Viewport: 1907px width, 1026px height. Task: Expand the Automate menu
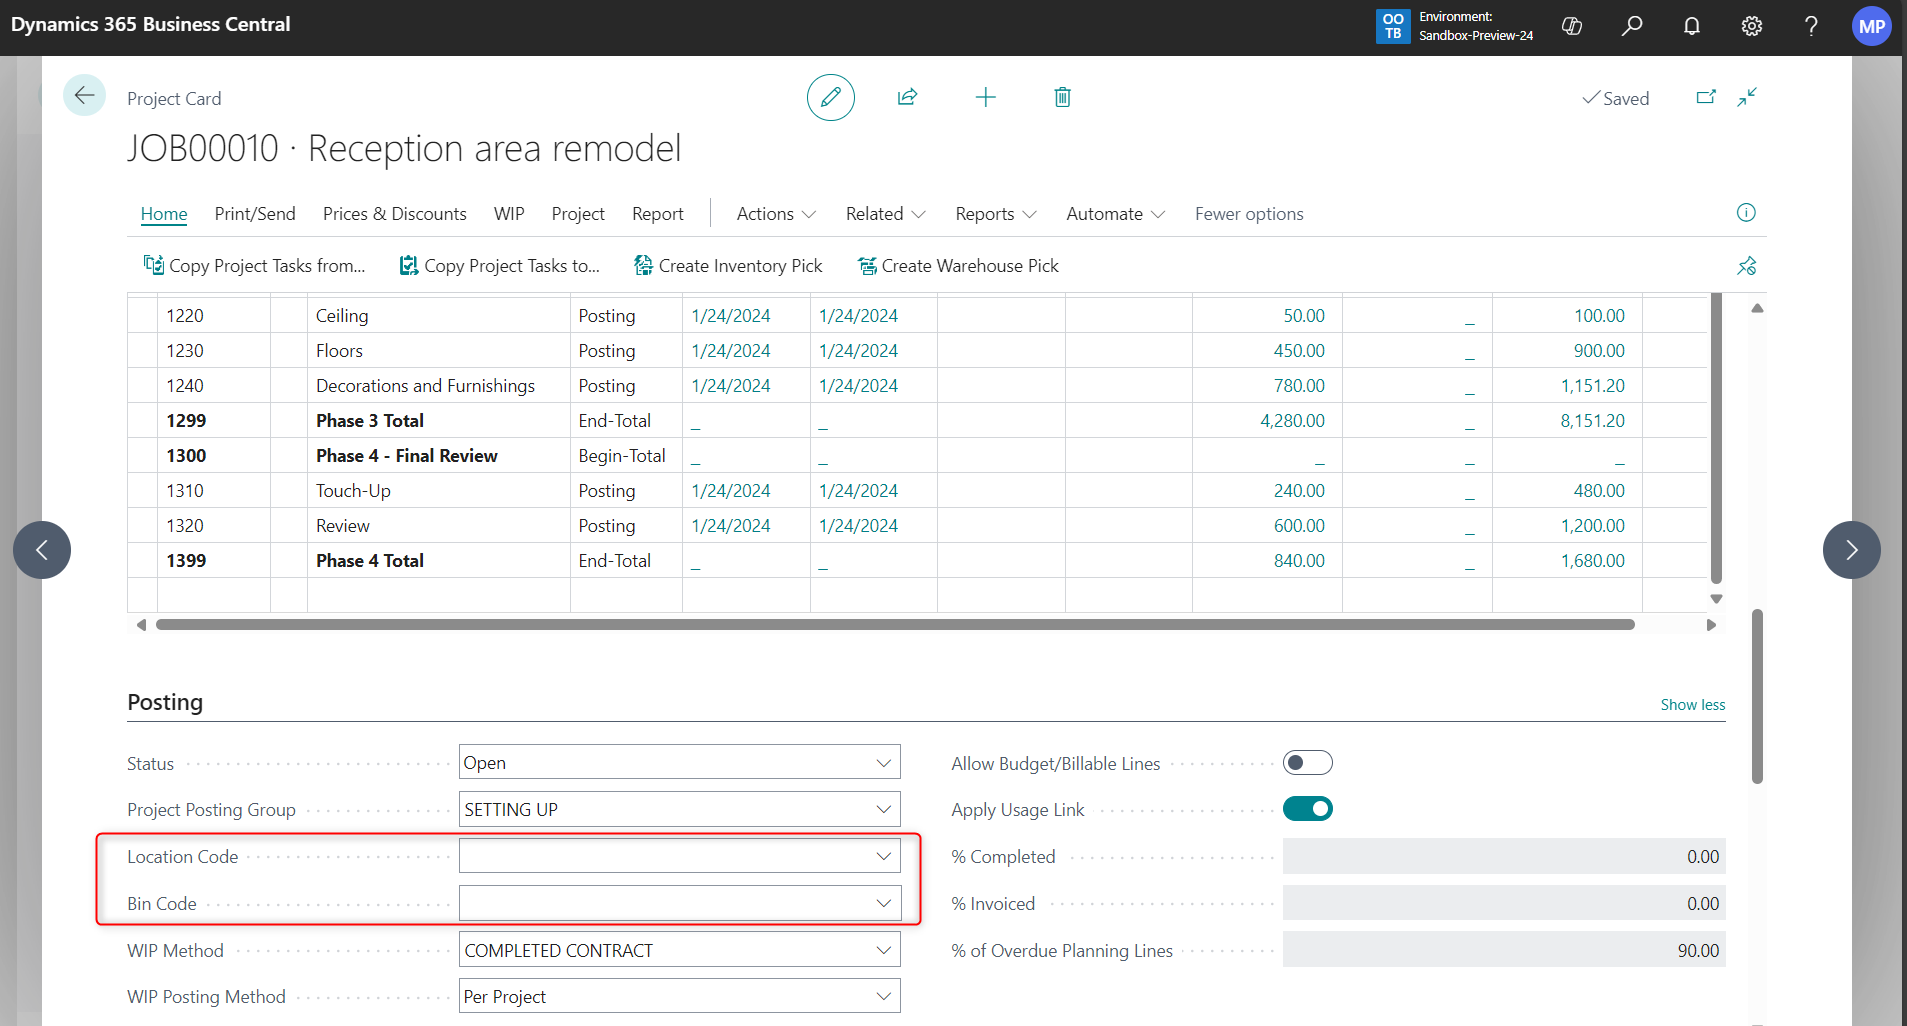click(1115, 214)
